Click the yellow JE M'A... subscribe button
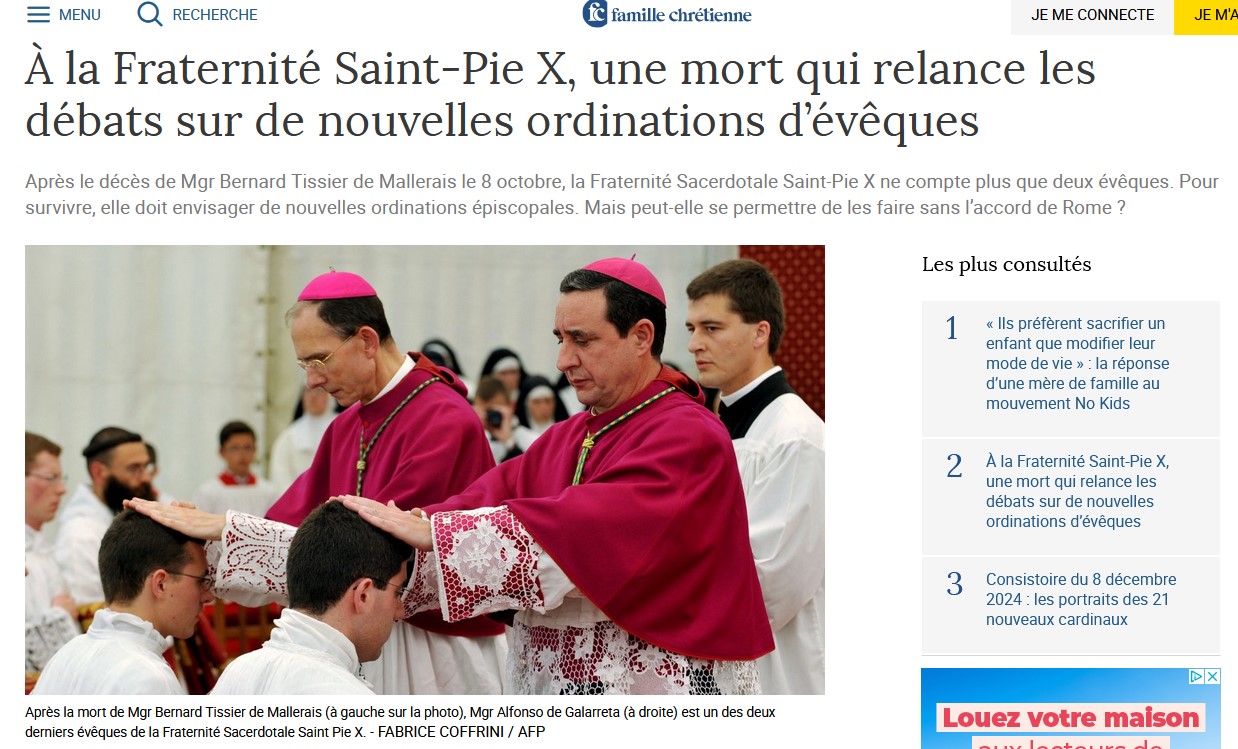This screenshot has width=1238, height=749. [1206, 15]
